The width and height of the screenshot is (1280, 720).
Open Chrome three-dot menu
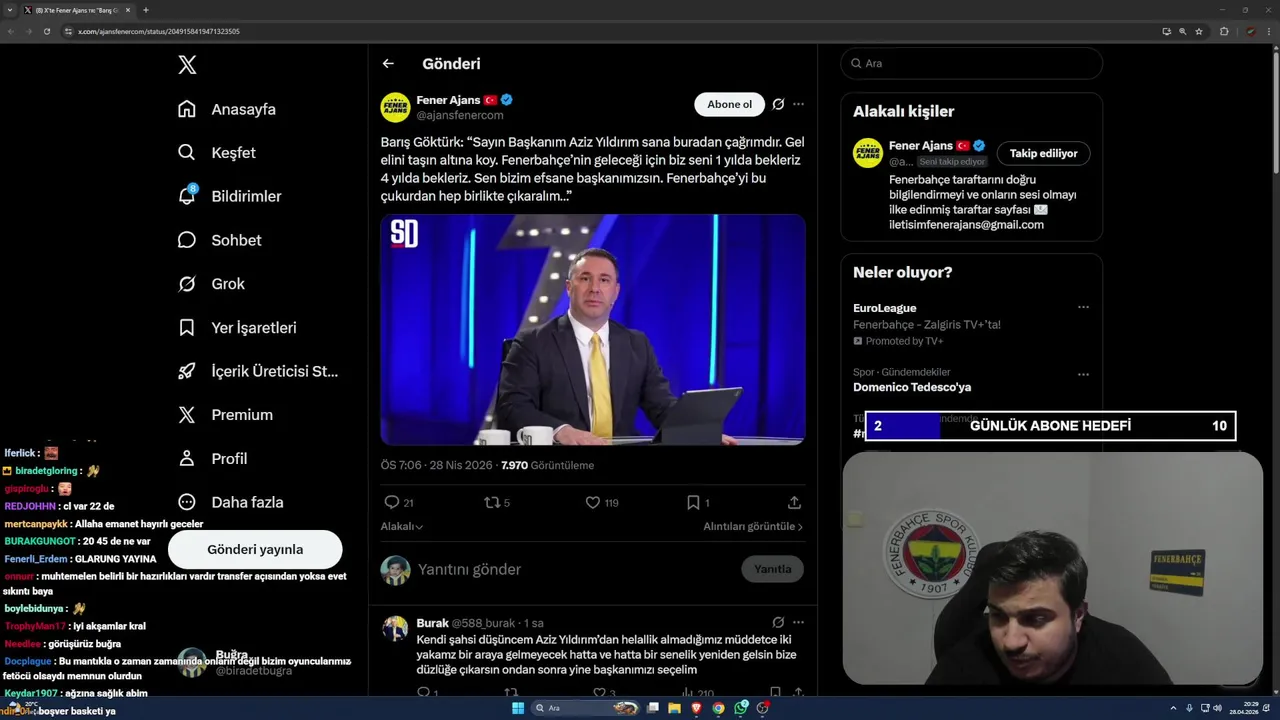1268,31
